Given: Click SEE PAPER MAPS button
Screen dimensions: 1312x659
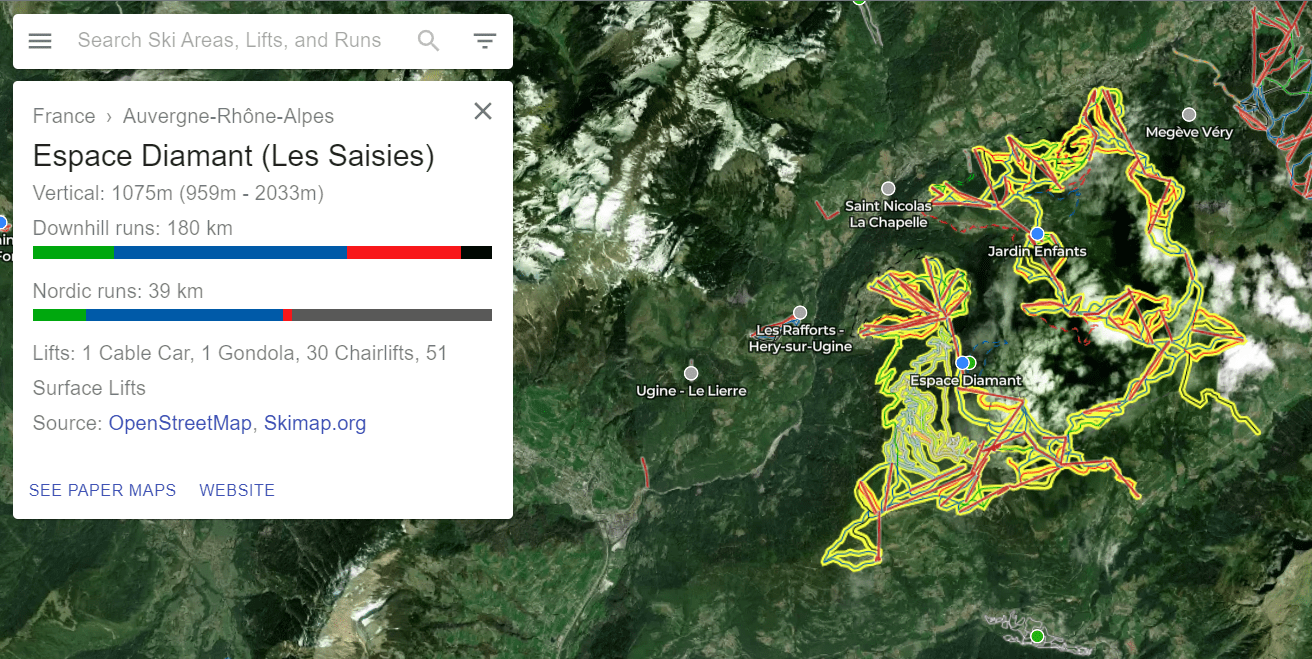Looking at the screenshot, I should (102, 490).
